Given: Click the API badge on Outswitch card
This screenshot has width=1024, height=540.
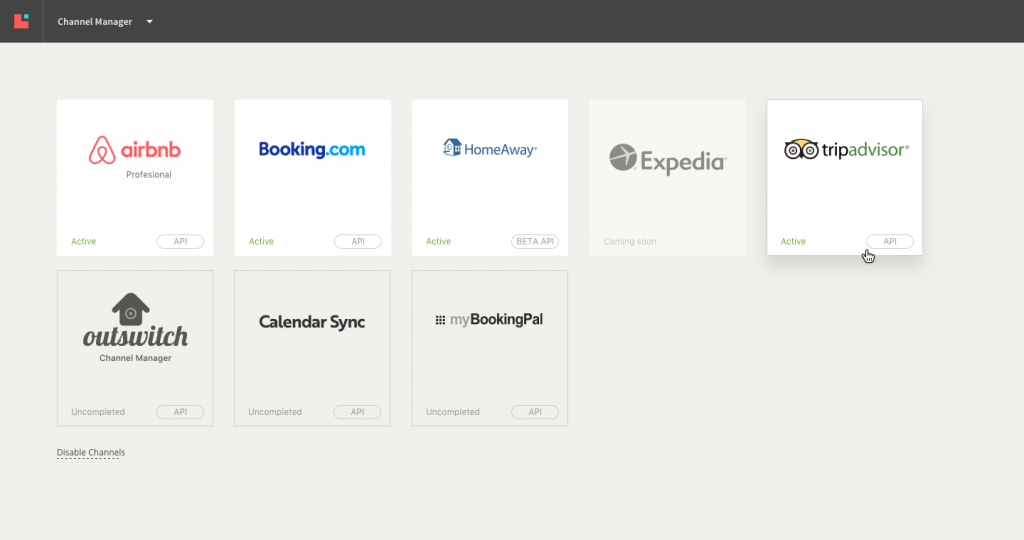Looking at the screenshot, I should point(180,412).
